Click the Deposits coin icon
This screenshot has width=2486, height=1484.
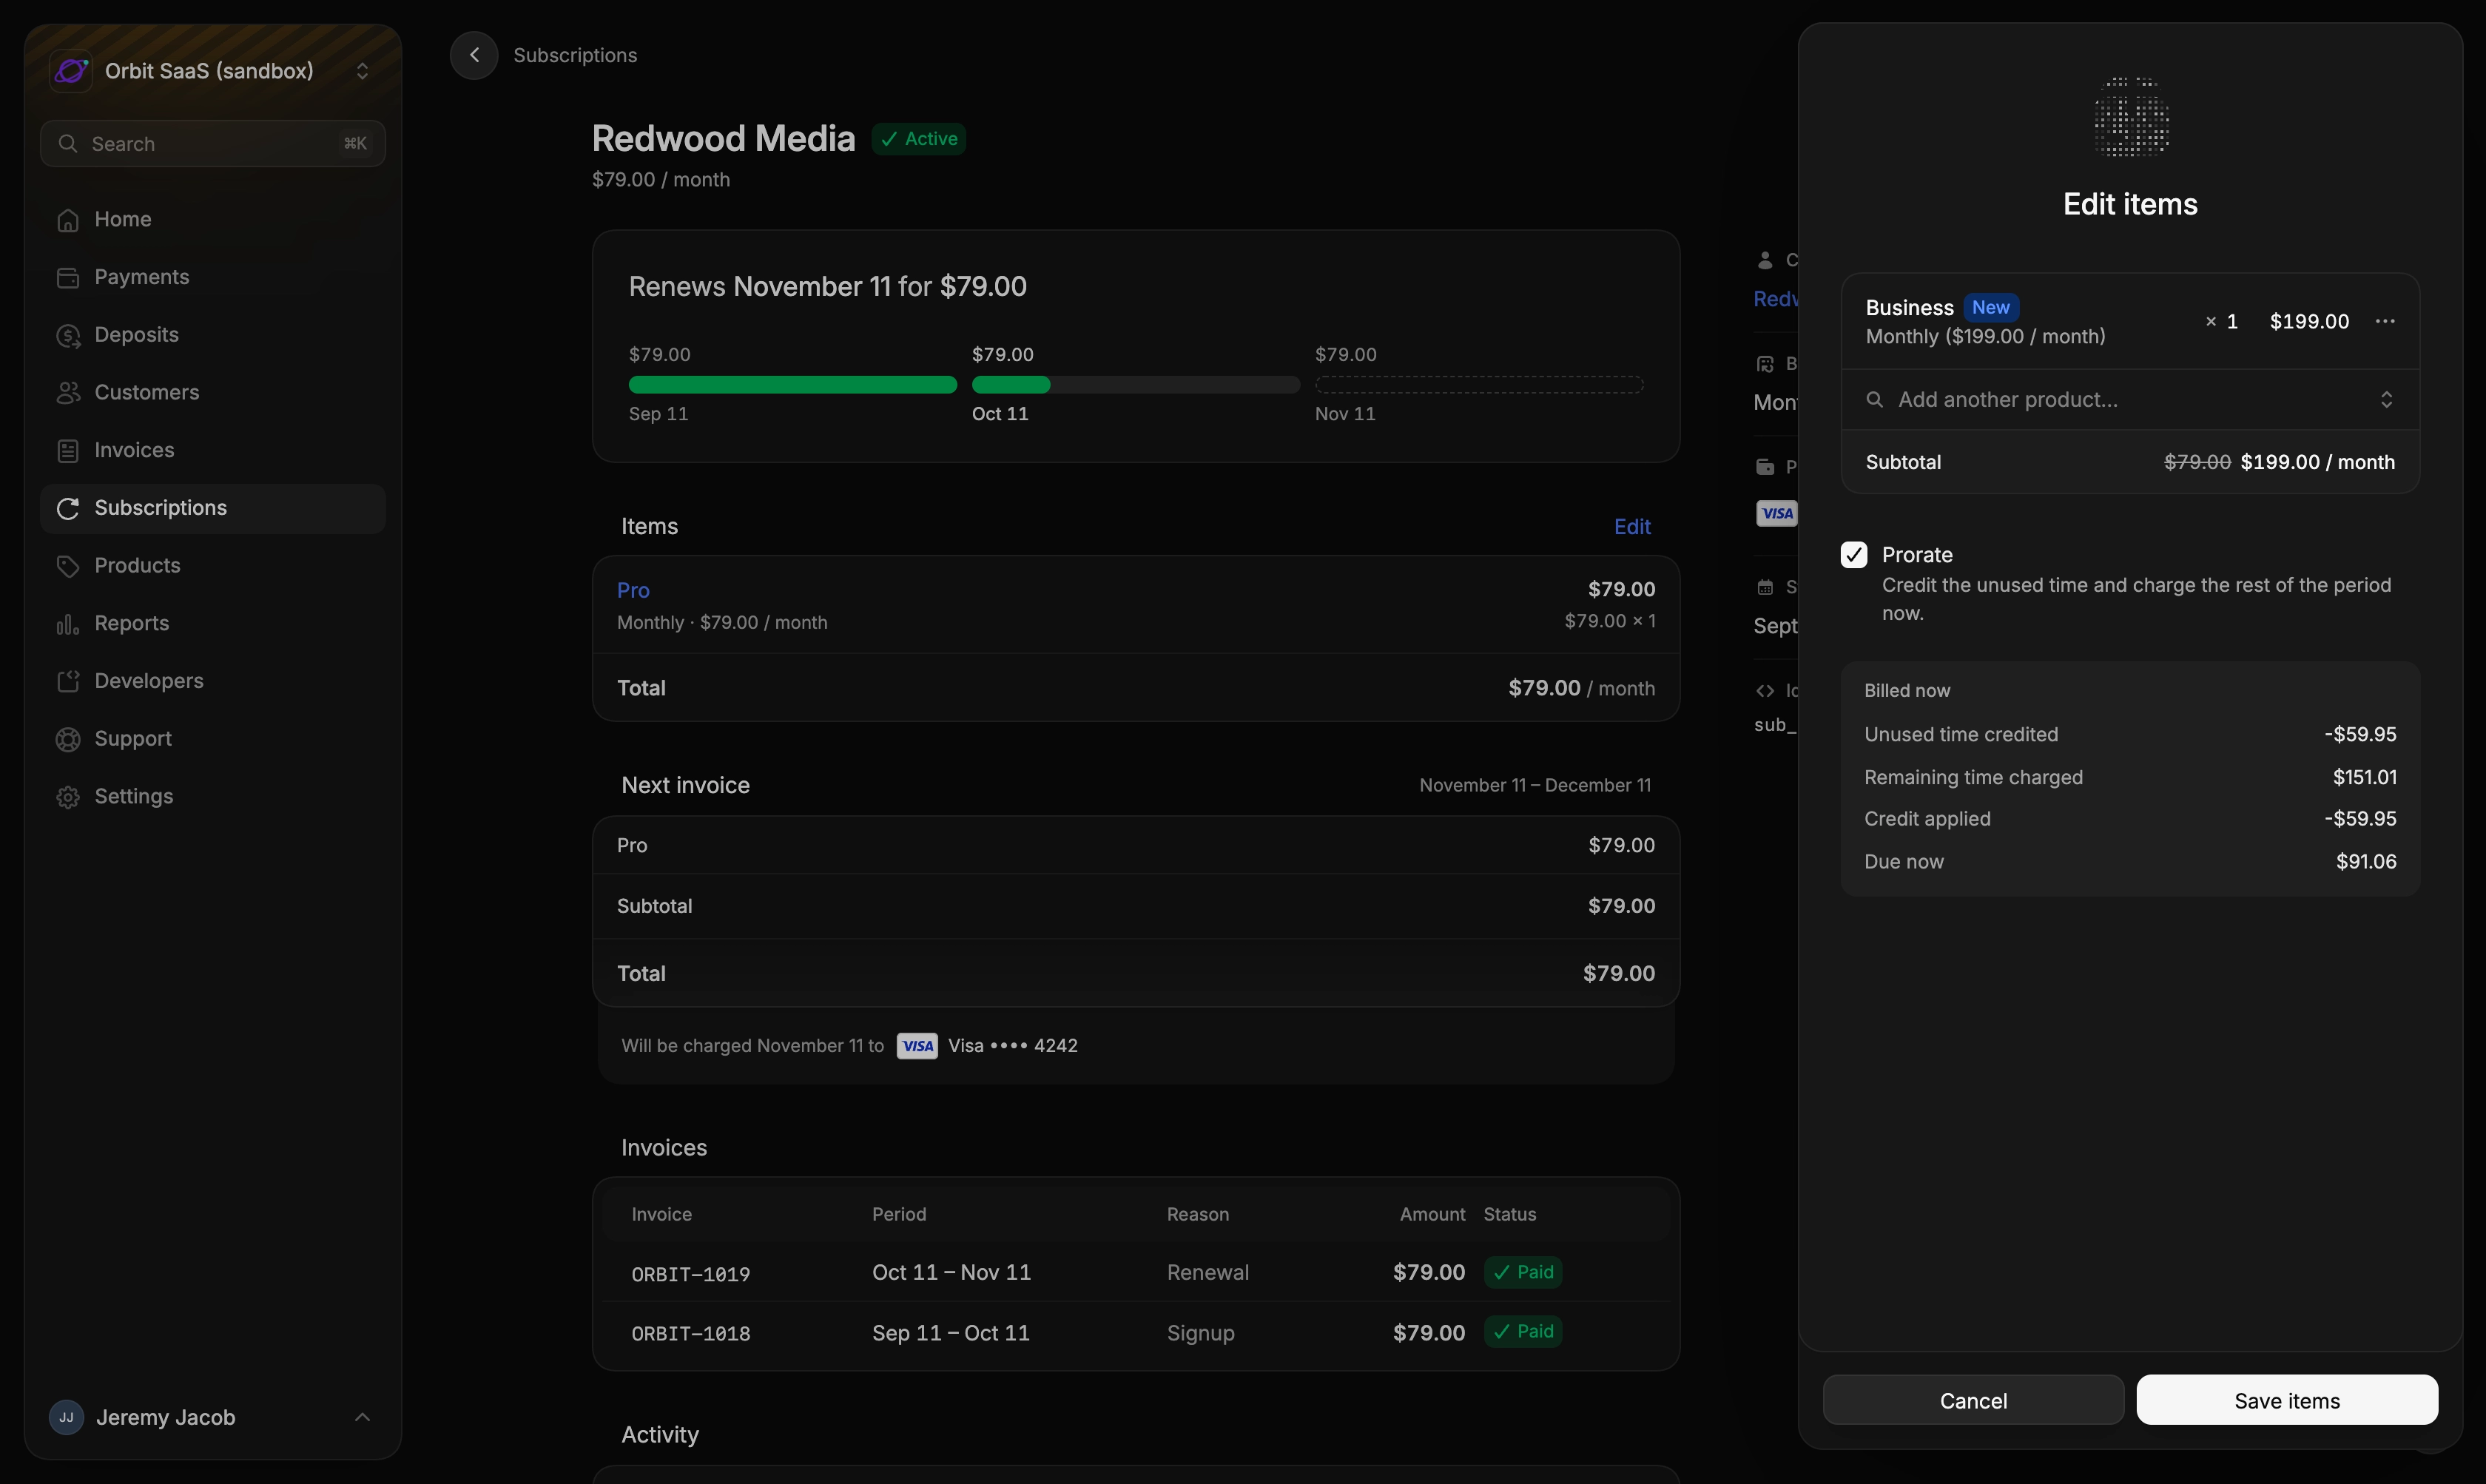click(x=68, y=336)
